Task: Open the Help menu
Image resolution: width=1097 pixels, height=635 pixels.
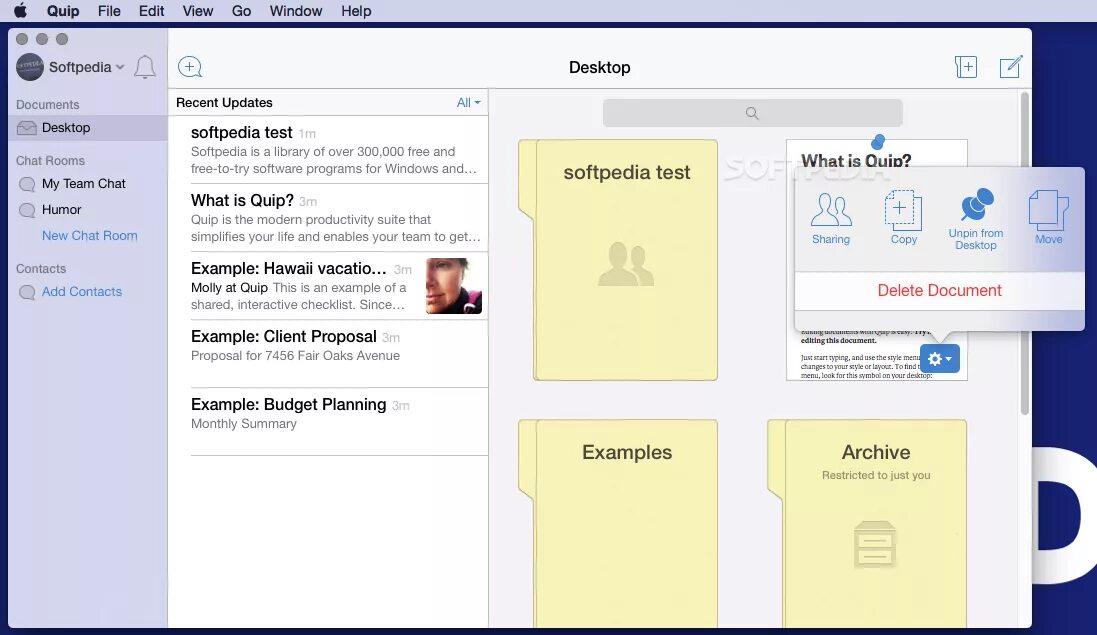Action: pyautogui.click(x=356, y=11)
